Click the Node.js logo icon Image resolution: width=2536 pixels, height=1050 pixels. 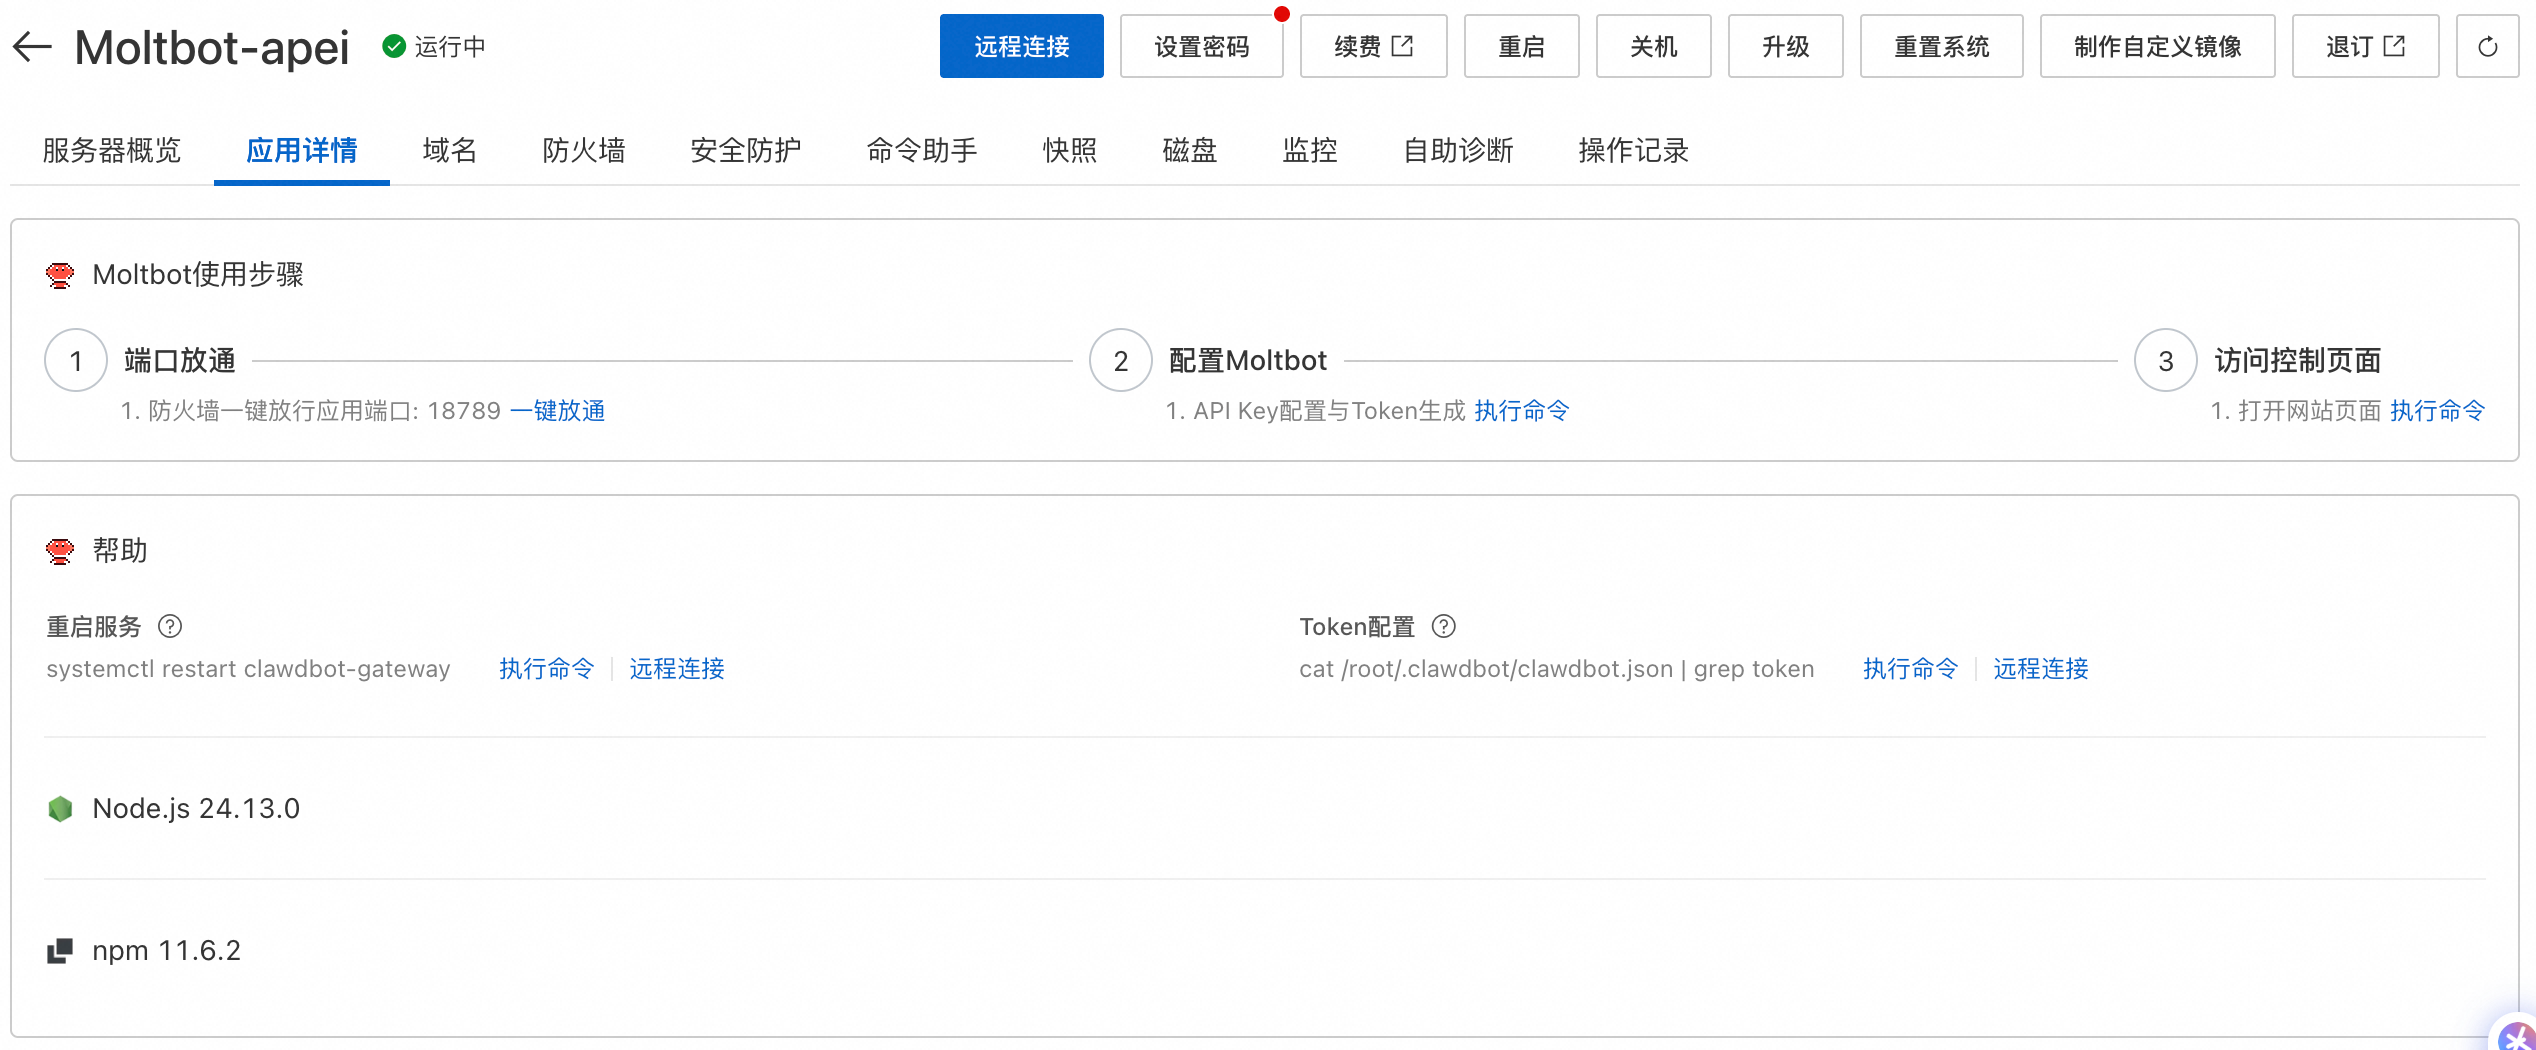pos(61,808)
